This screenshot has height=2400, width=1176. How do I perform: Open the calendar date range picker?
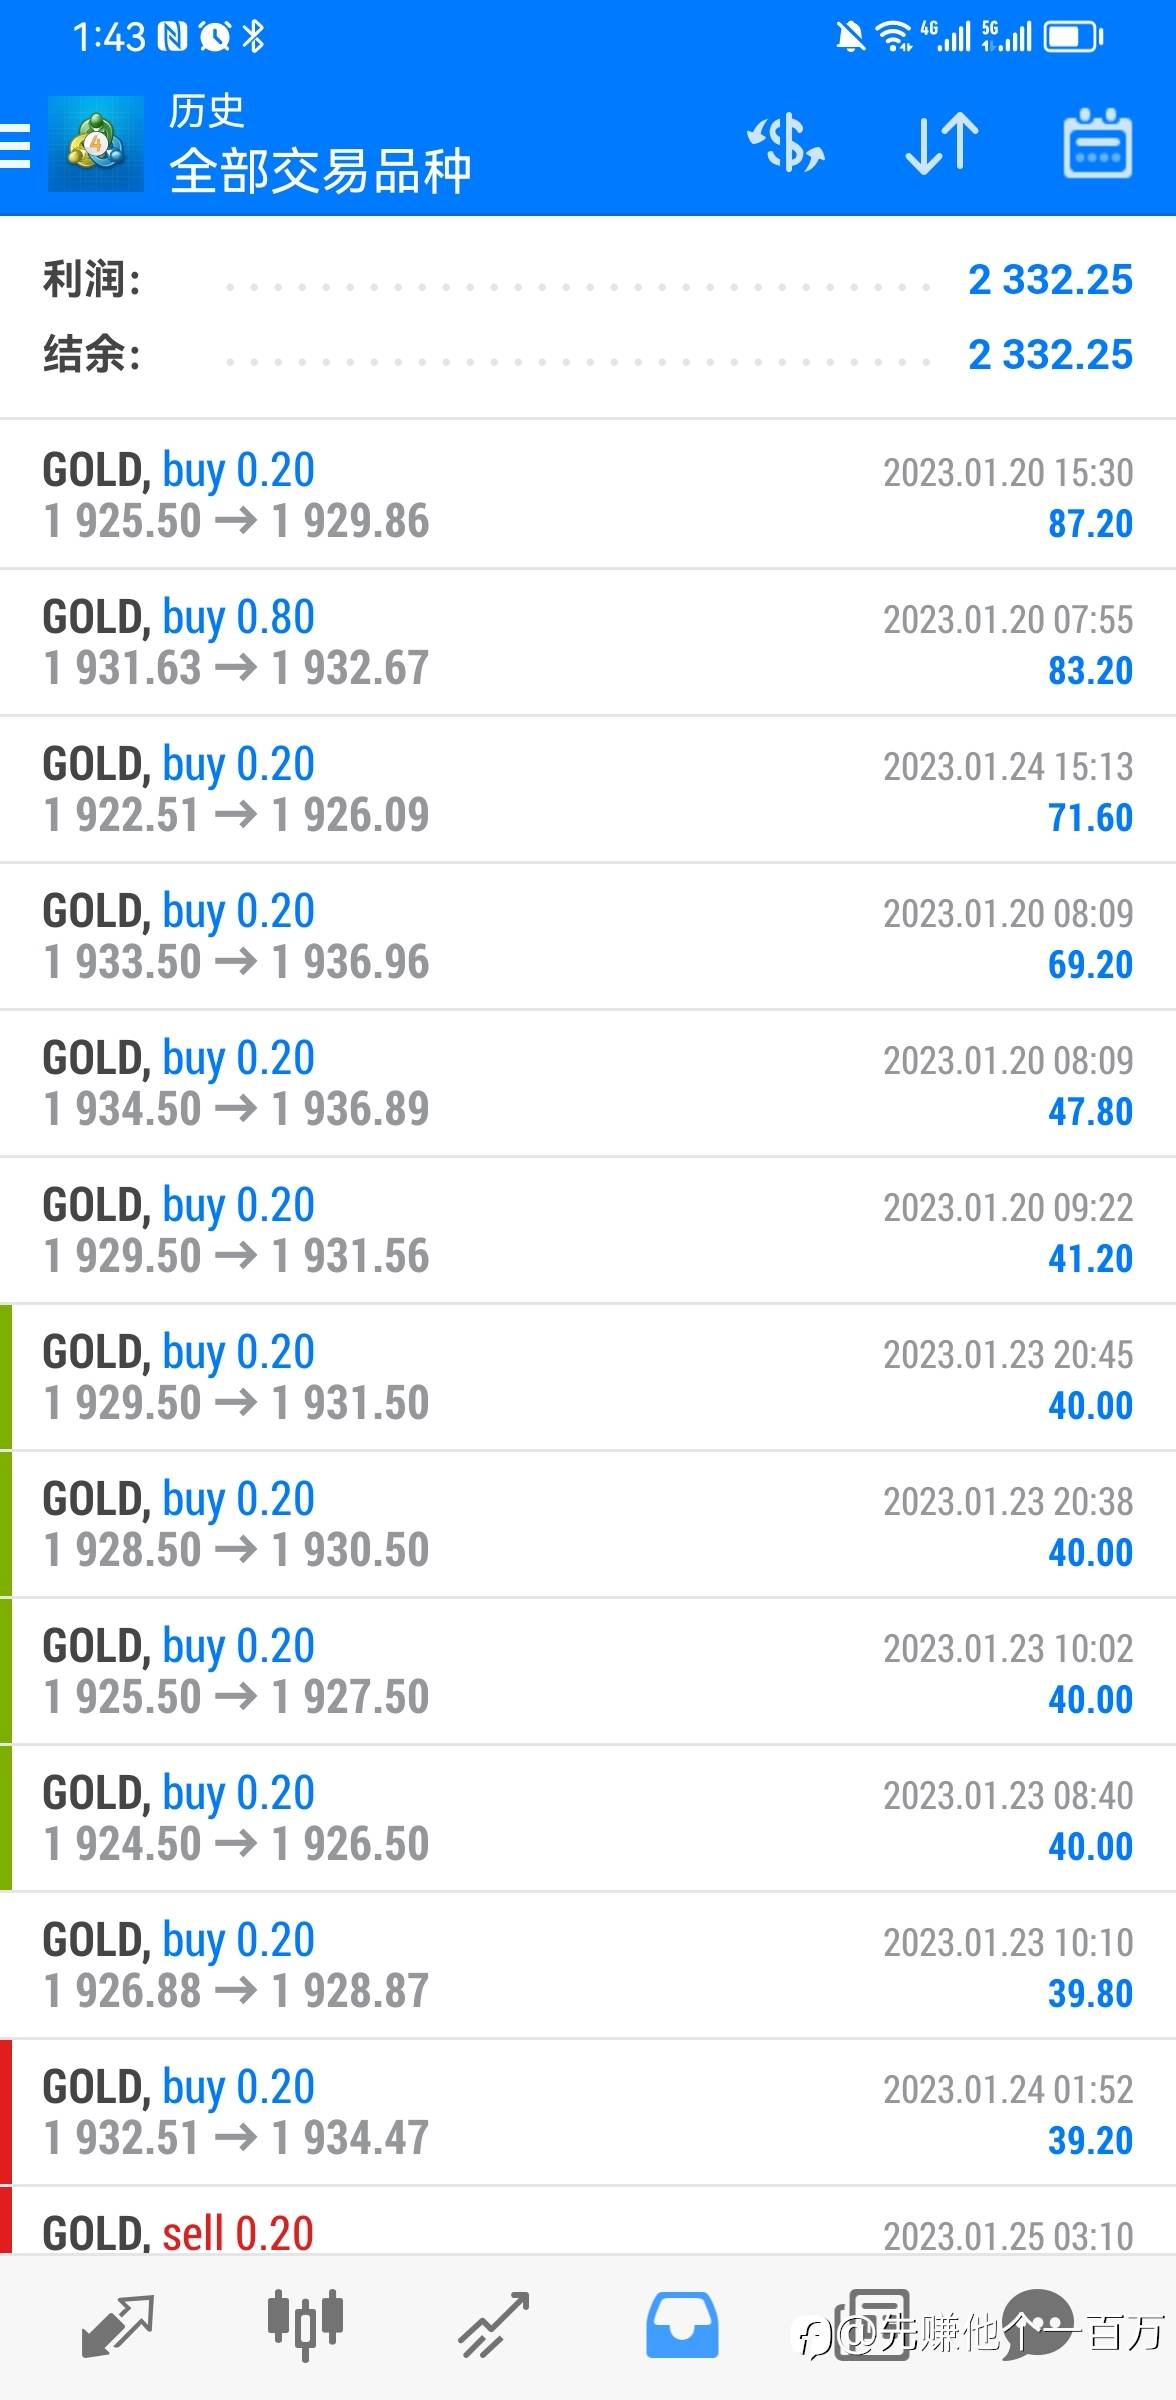pyautogui.click(x=1097, y=144)
